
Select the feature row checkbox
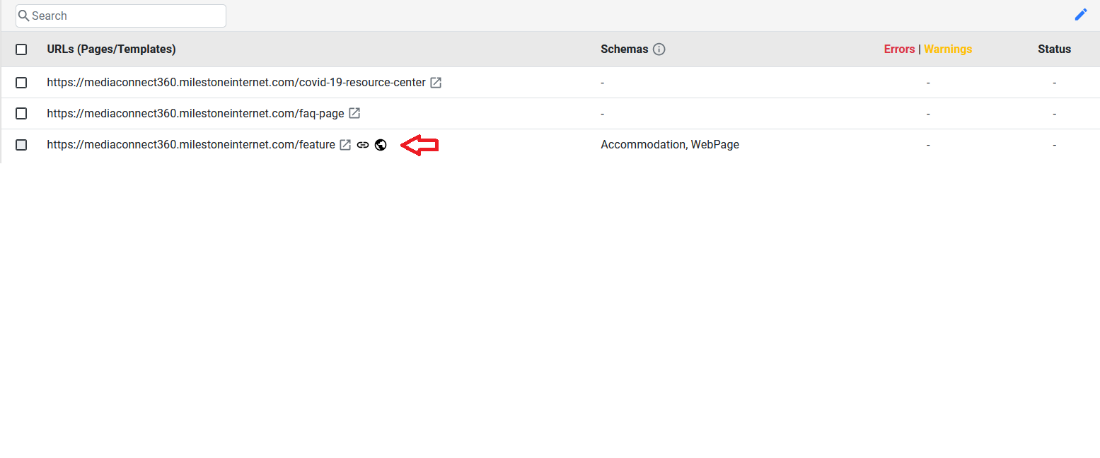tap(21, 145)
